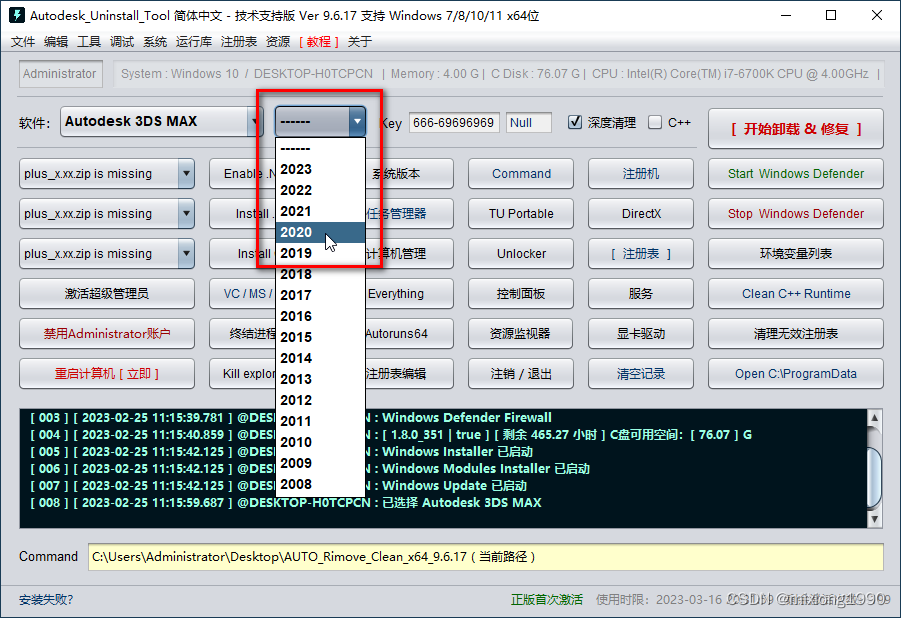Click the DirectX button
The height and width of the screenshot is (618, 901).
641,214
